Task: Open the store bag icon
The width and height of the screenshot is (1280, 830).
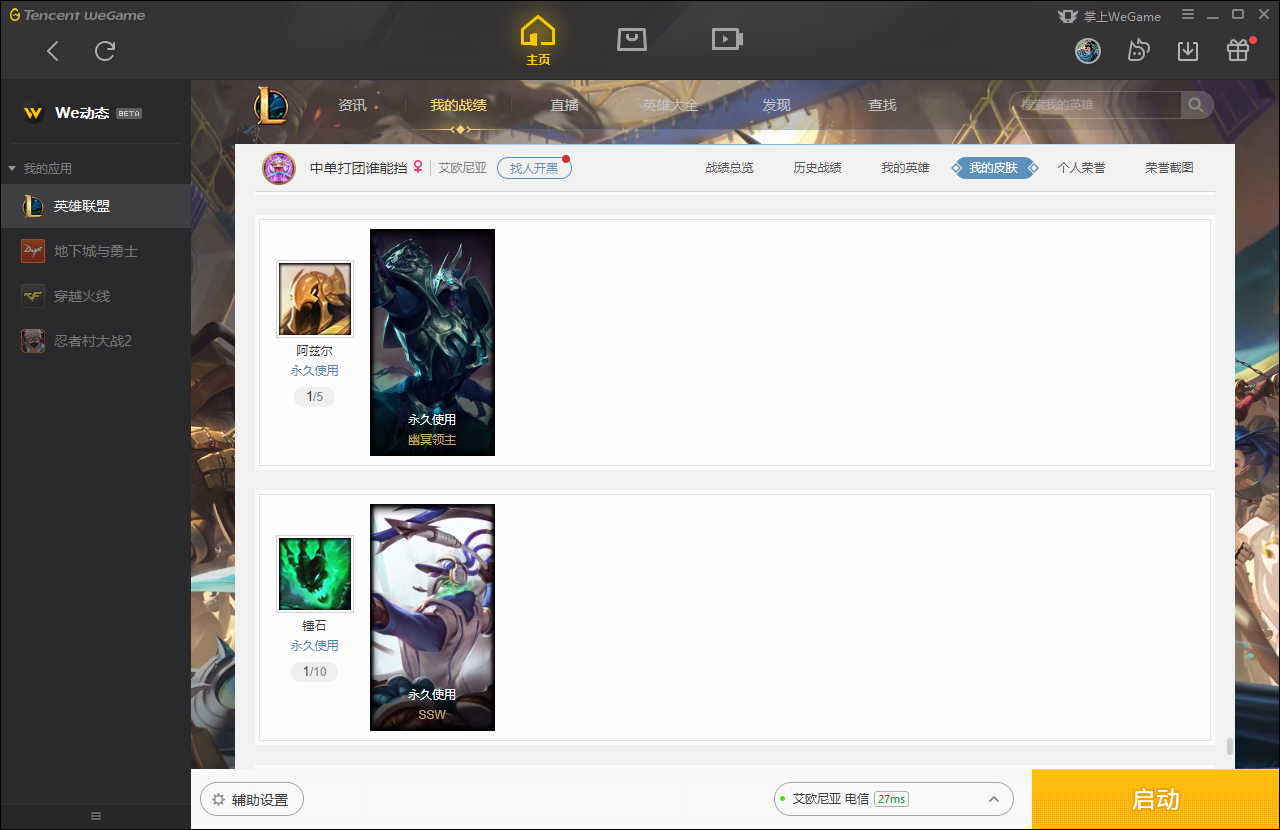Action: (632, 39)
